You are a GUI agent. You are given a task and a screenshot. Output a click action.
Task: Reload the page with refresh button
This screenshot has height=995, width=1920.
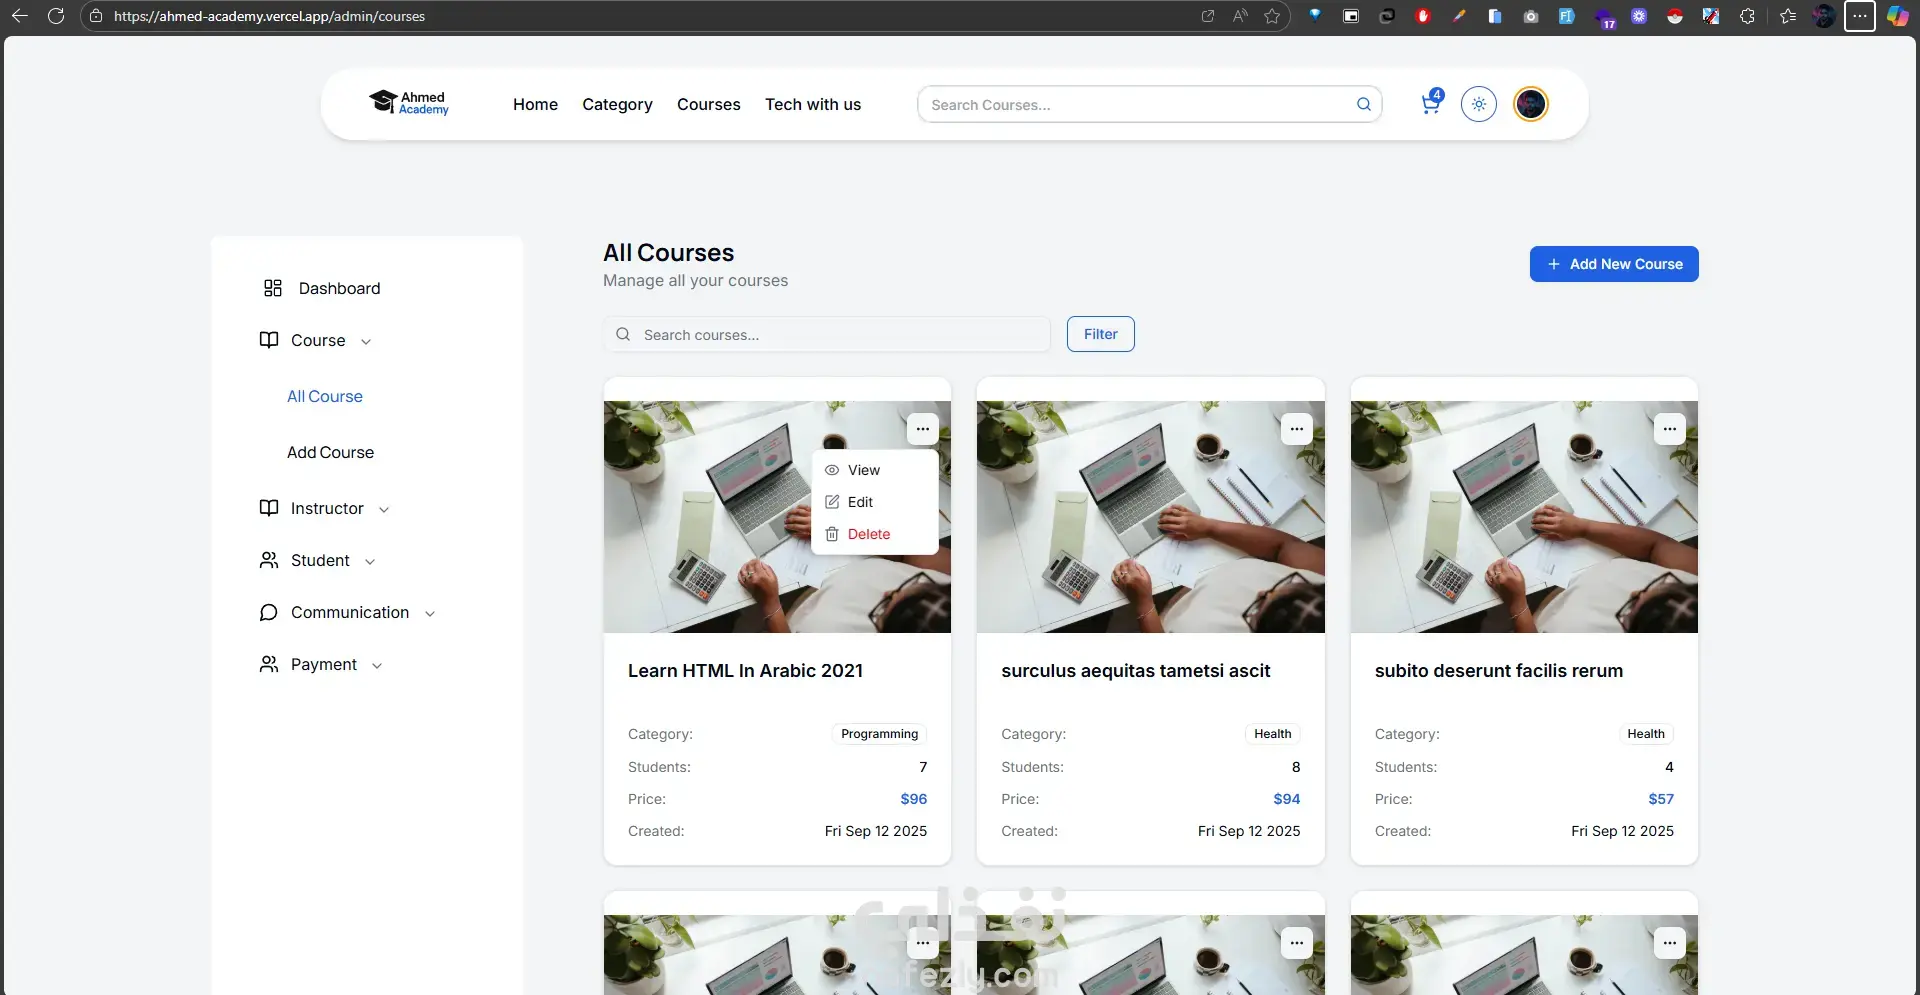coord(56,16)
